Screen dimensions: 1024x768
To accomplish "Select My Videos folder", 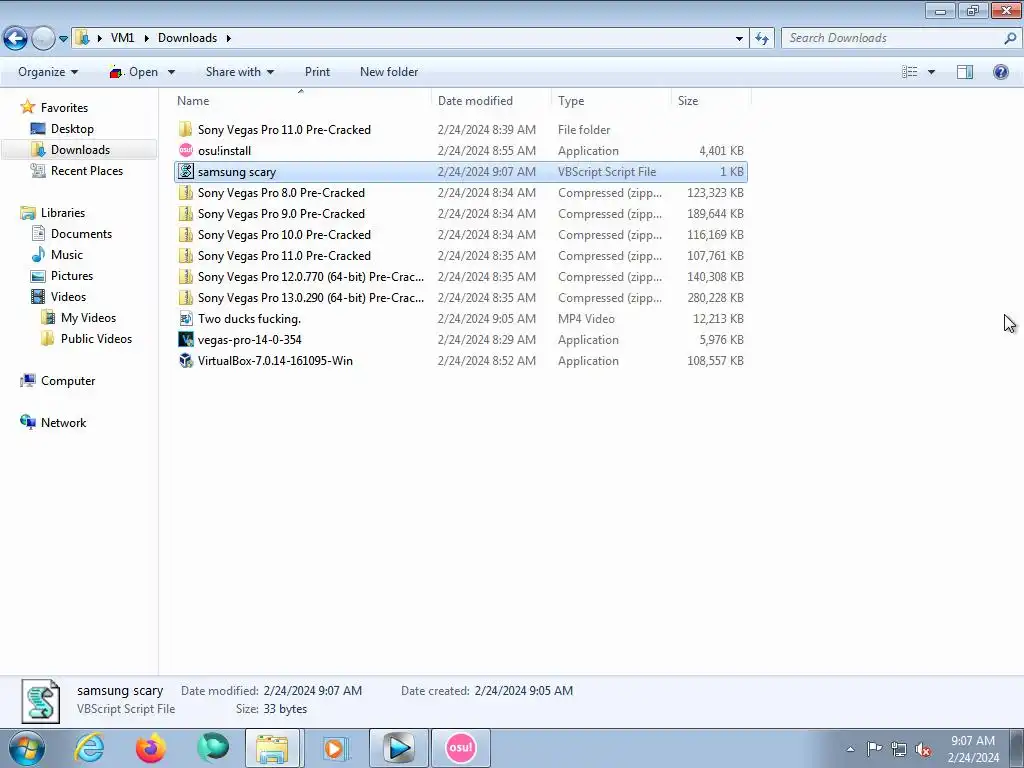I will pyautogui.click(x=88, y=317).
